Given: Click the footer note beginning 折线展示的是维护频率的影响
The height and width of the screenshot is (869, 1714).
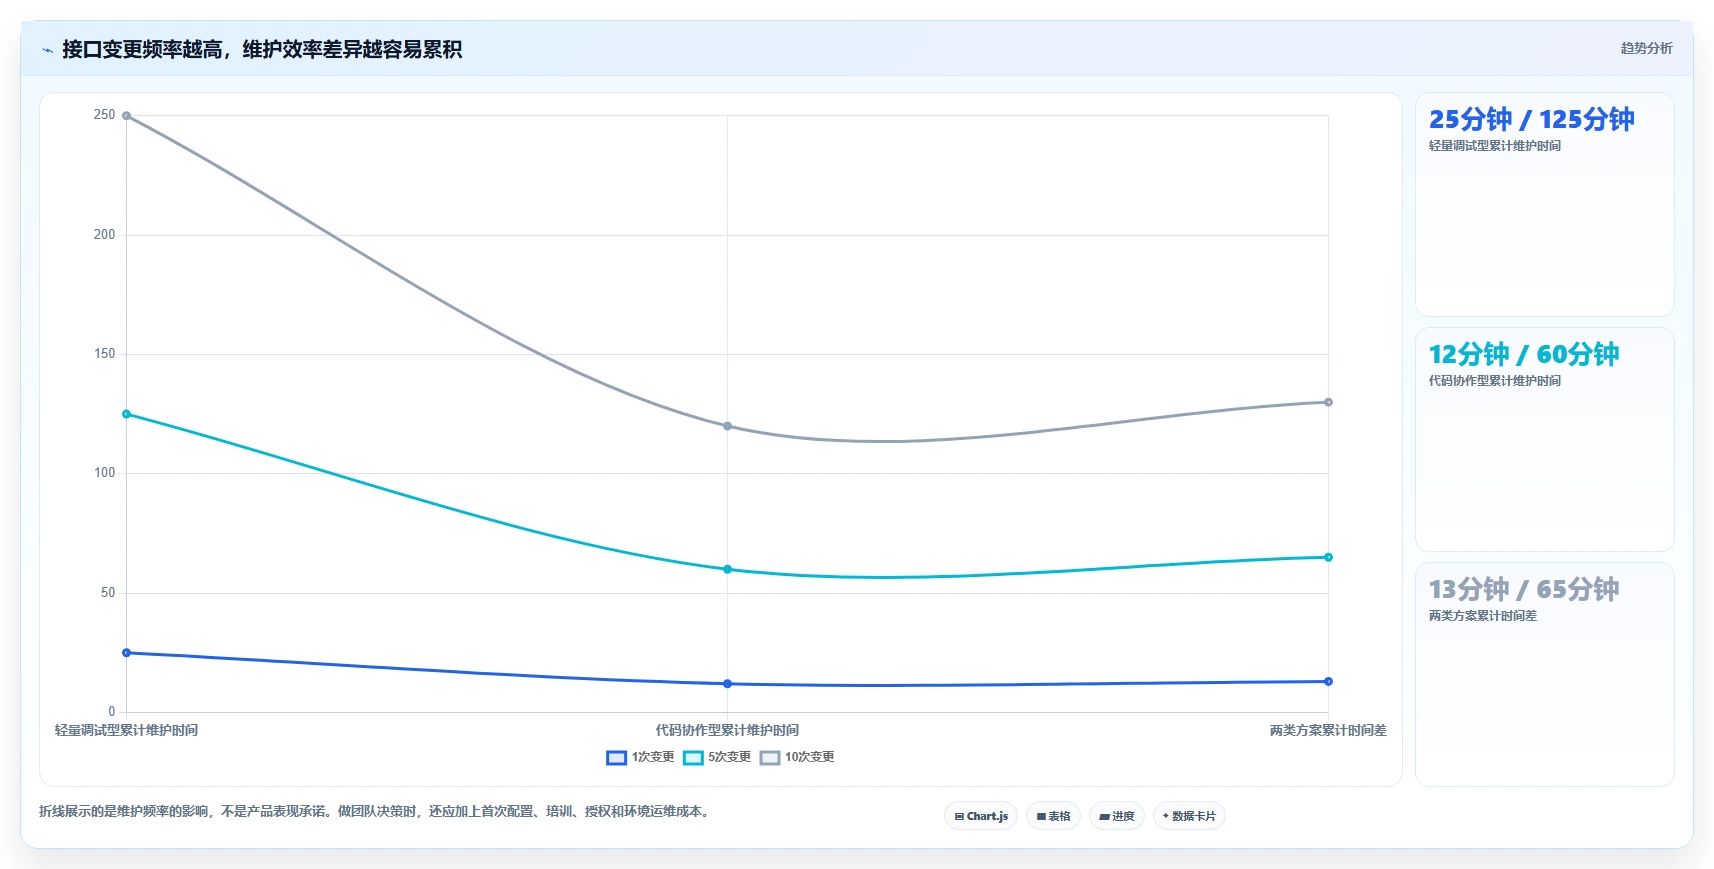Looking at the screenshot, I should point(376,811).
